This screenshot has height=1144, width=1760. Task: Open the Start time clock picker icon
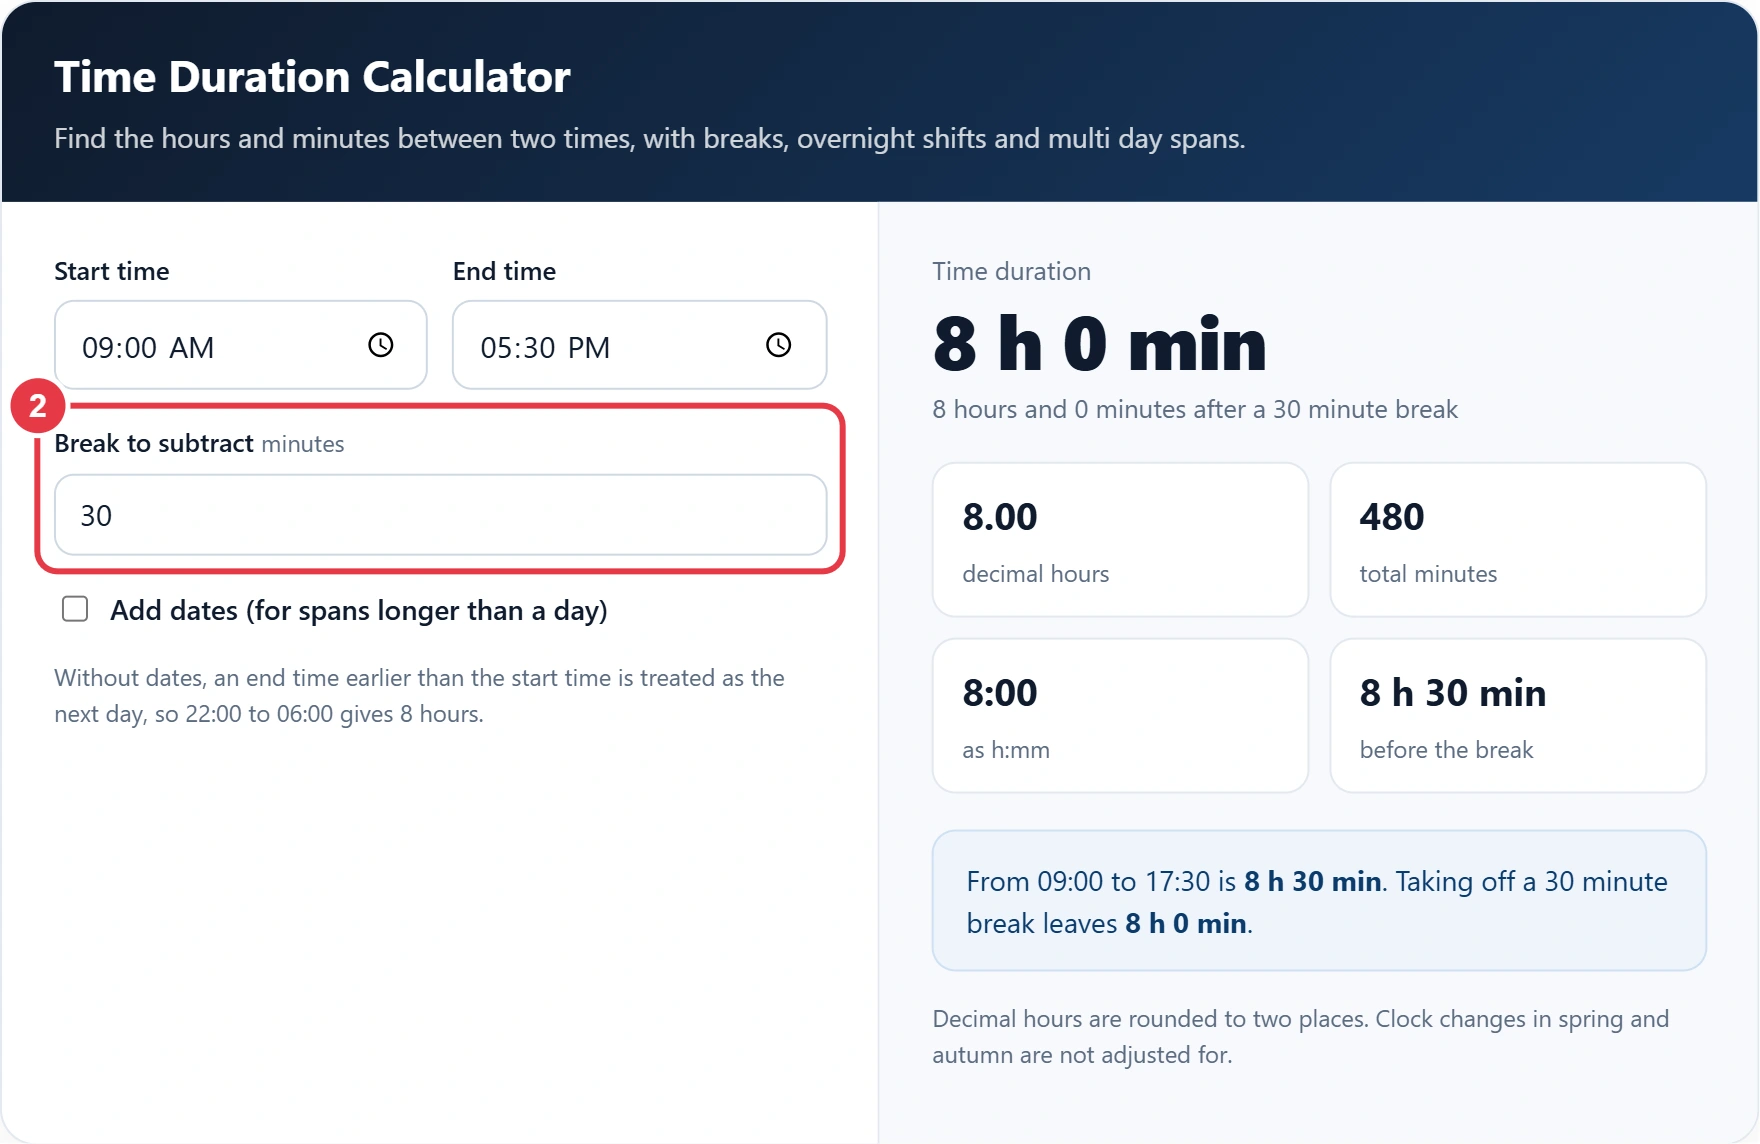click(381, 345)
